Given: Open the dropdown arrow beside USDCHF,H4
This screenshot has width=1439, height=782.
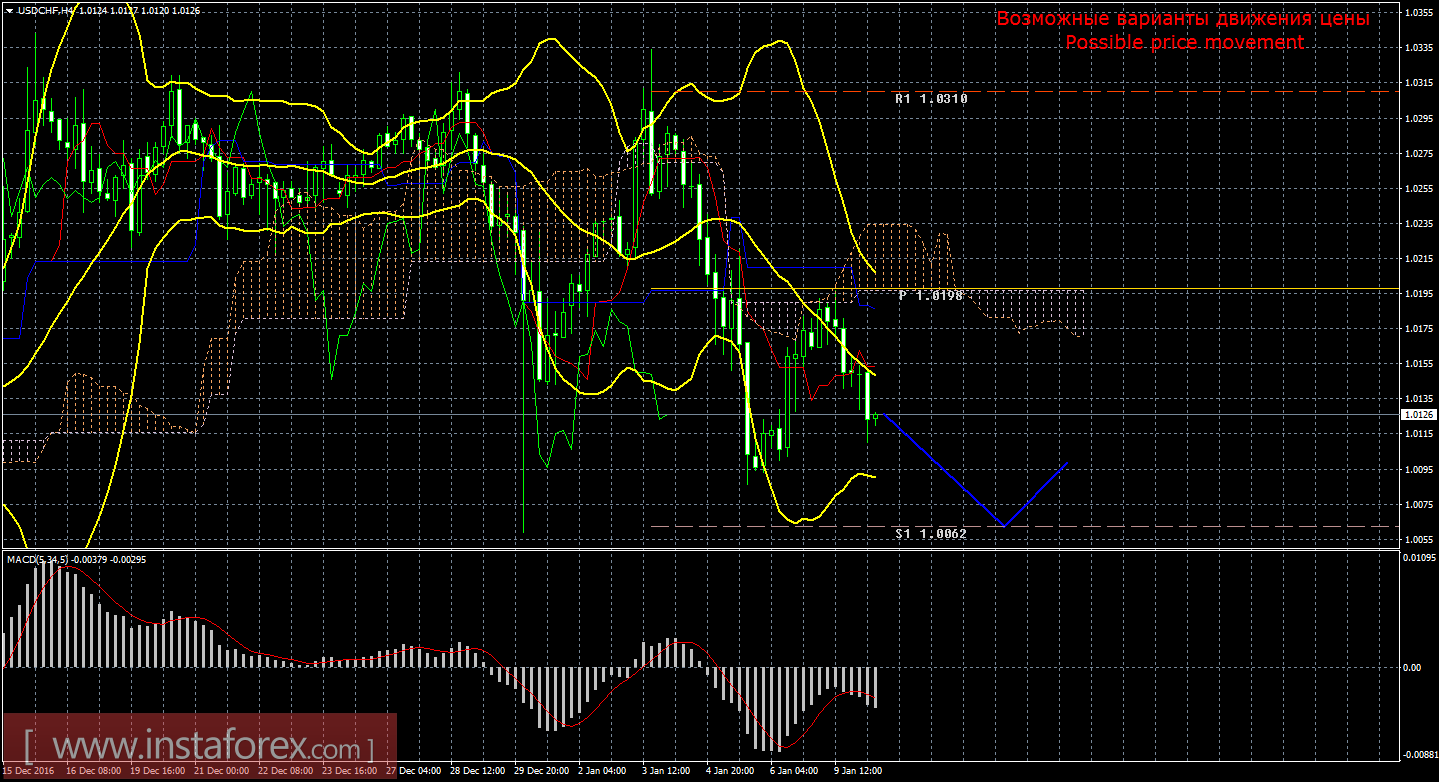Looking at the screenshot, I should coord(9,11).
